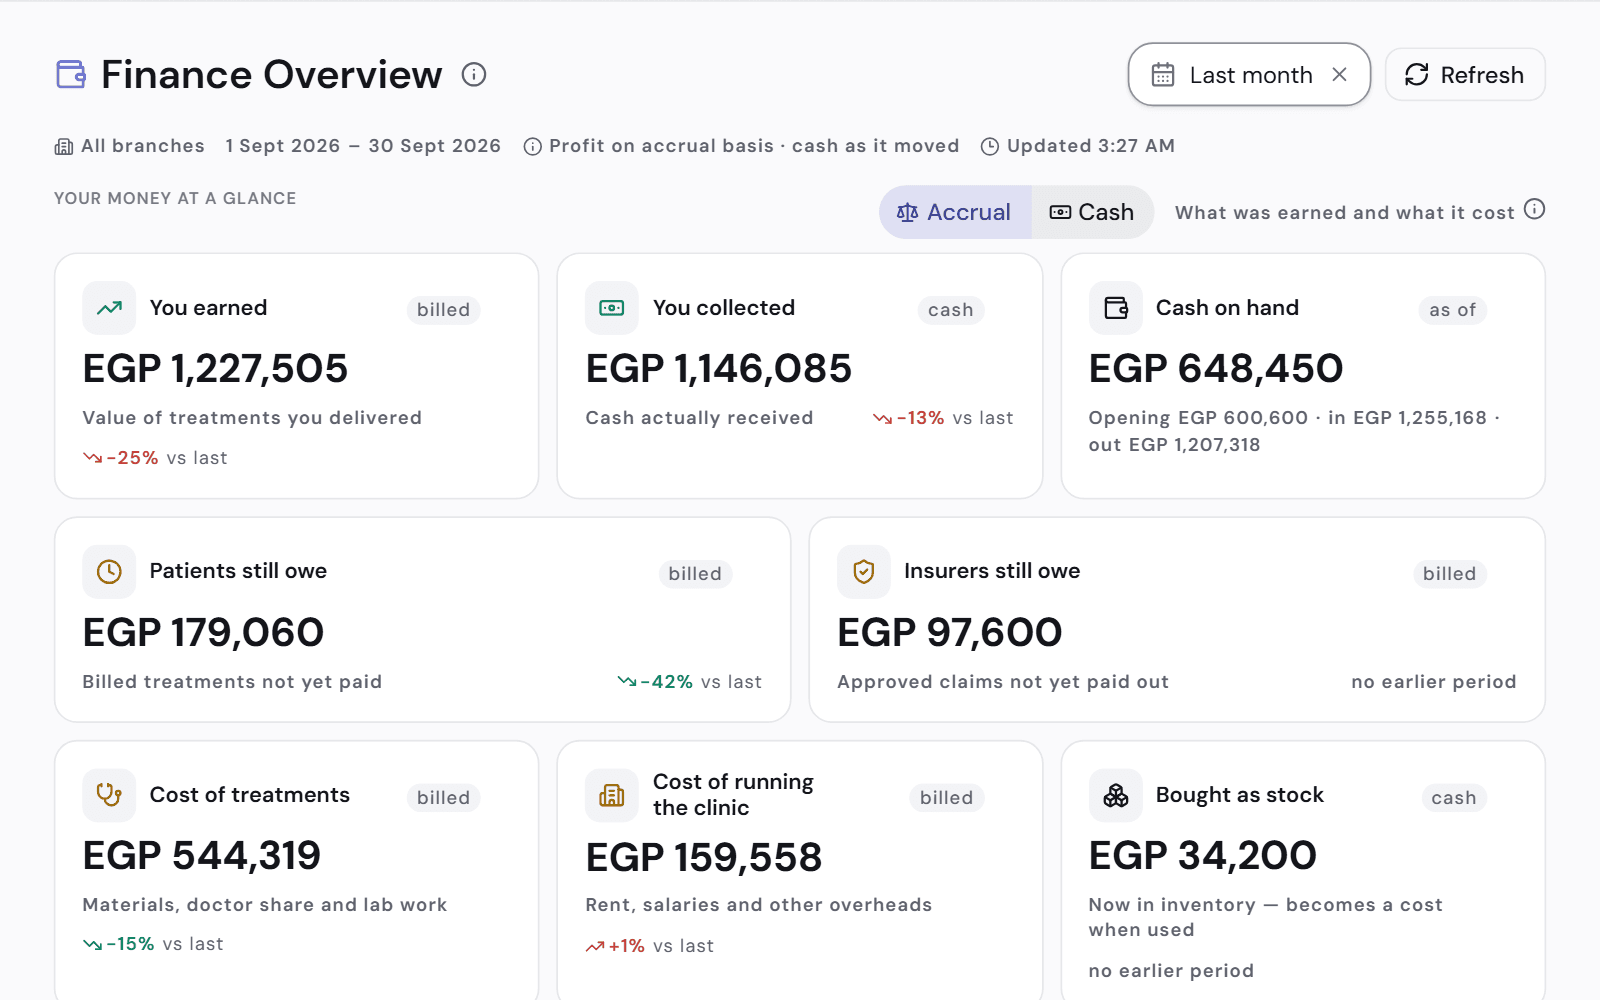Click the 'EGP 34,200' stock amount
This screenshot has height=1000, width=1600.
tap(1203, 856)
